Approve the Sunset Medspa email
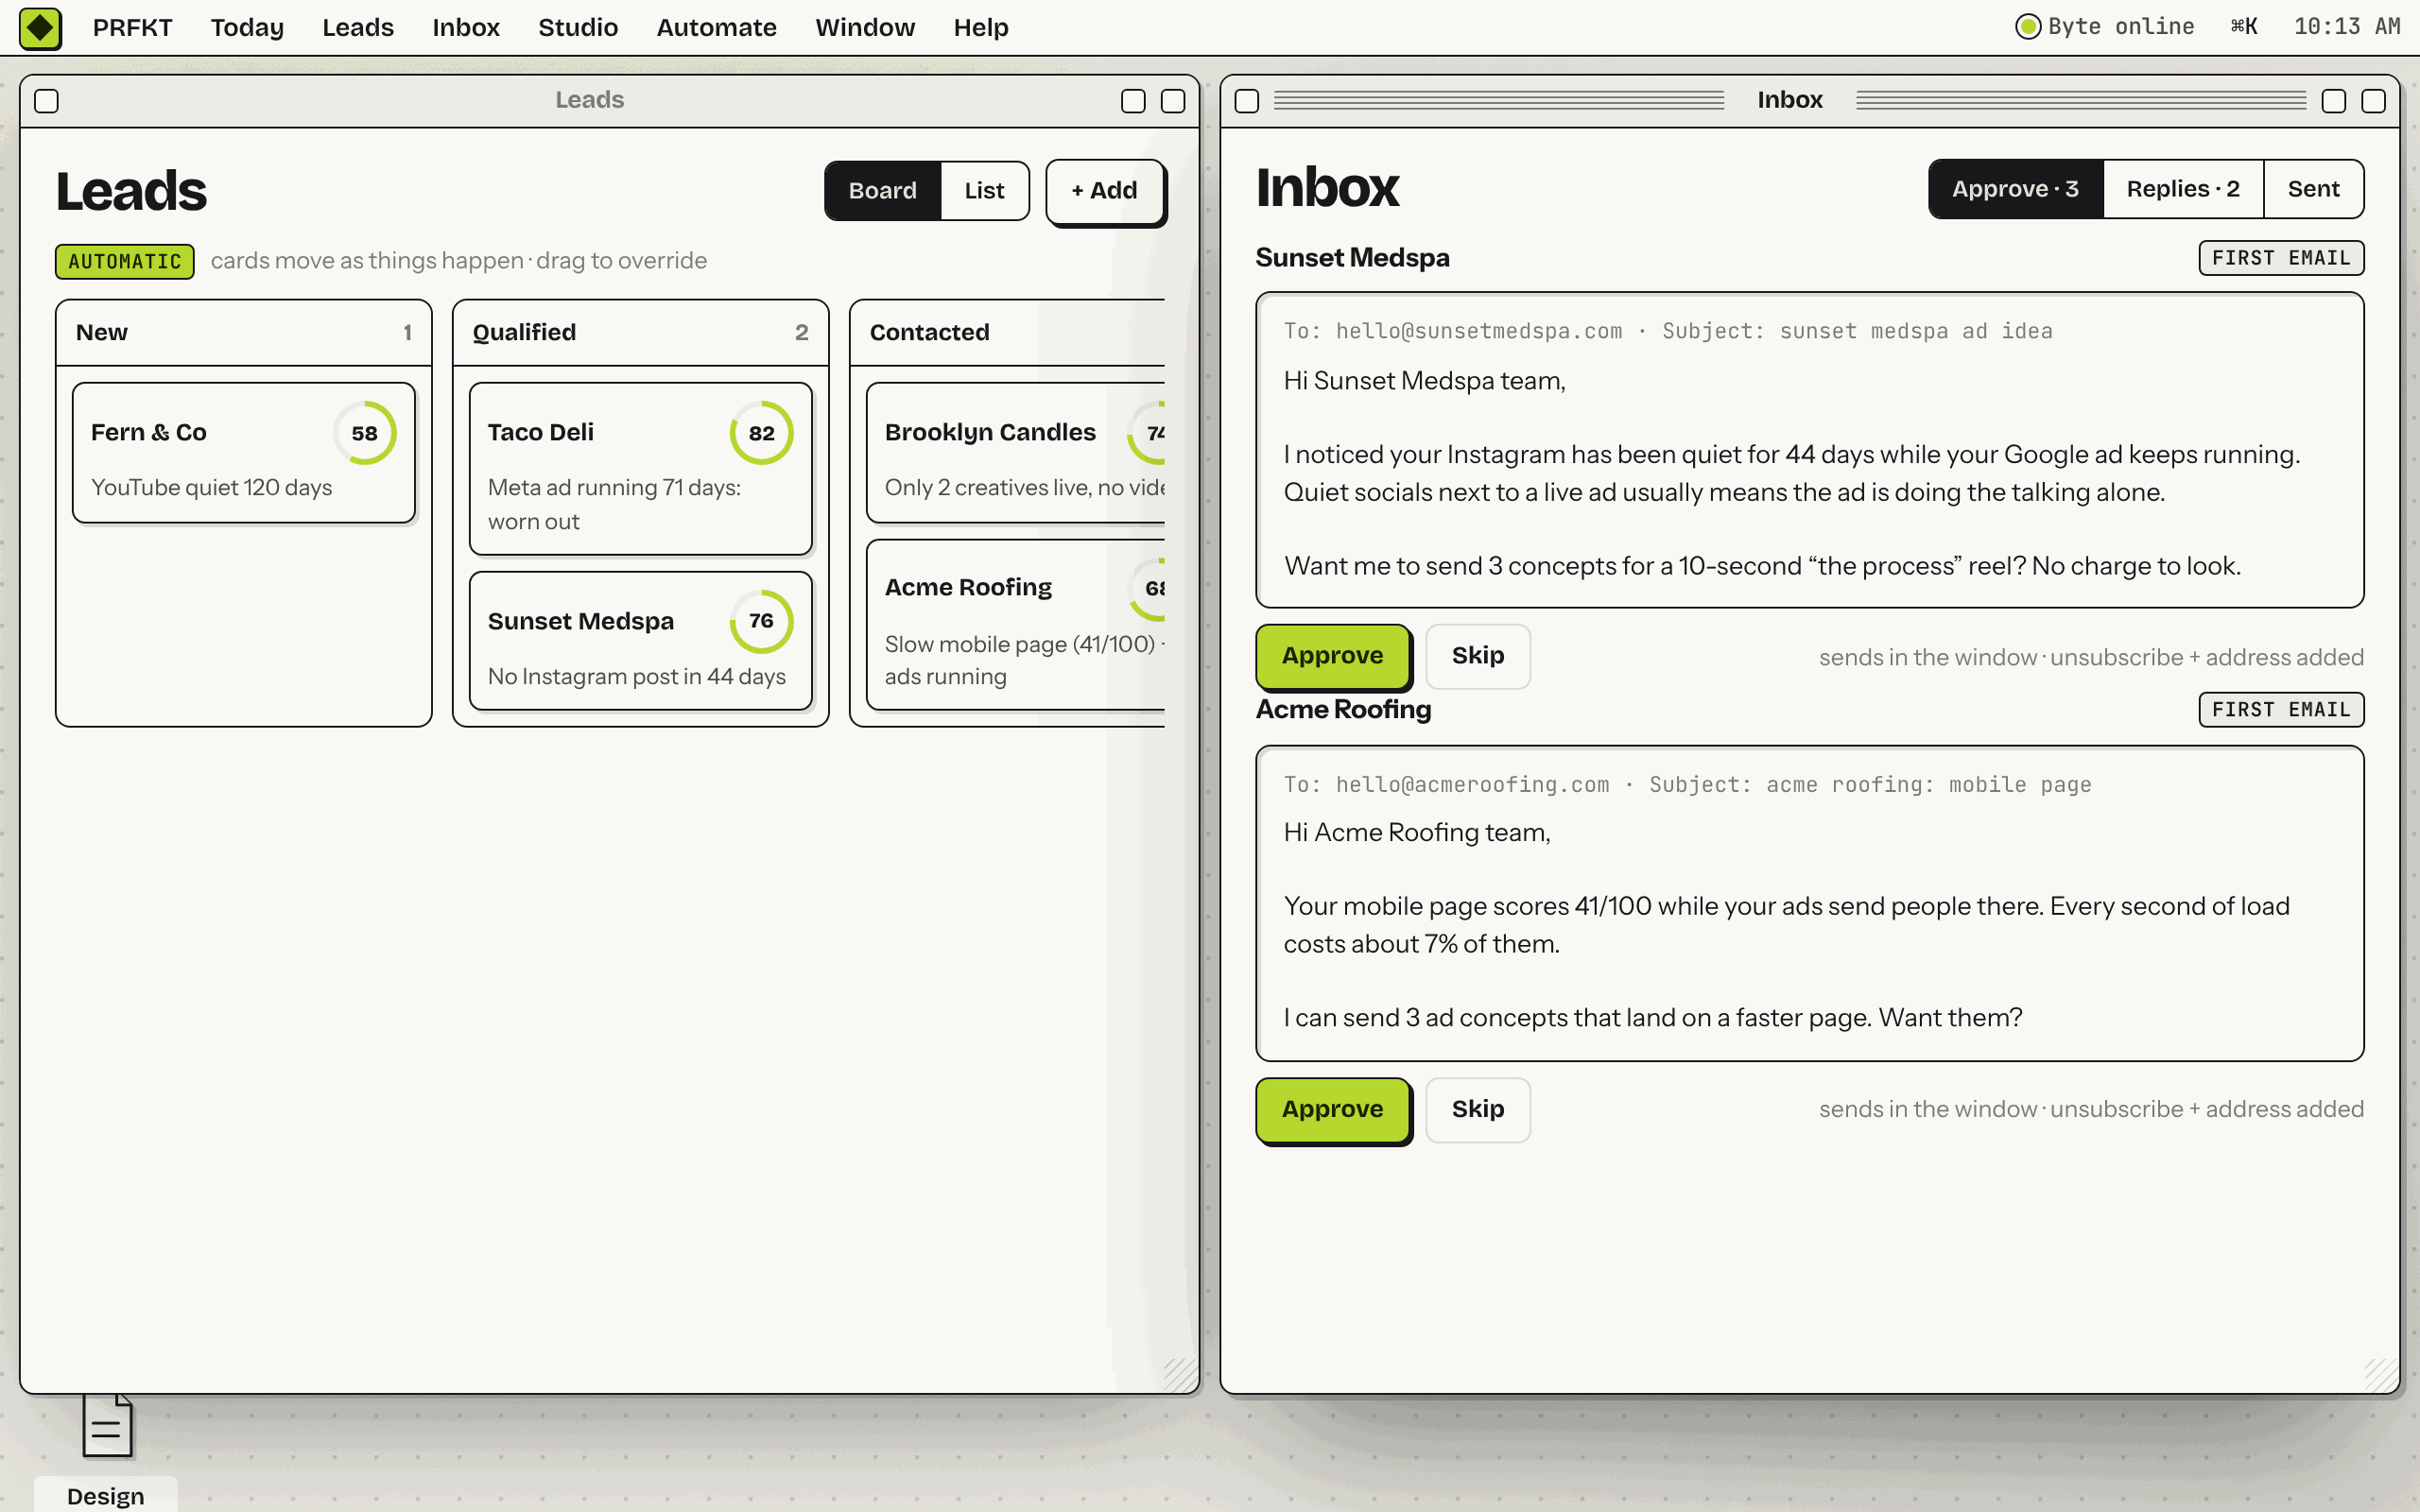Viewport: 2420px width, 1512px height. tap(1333, 656)
